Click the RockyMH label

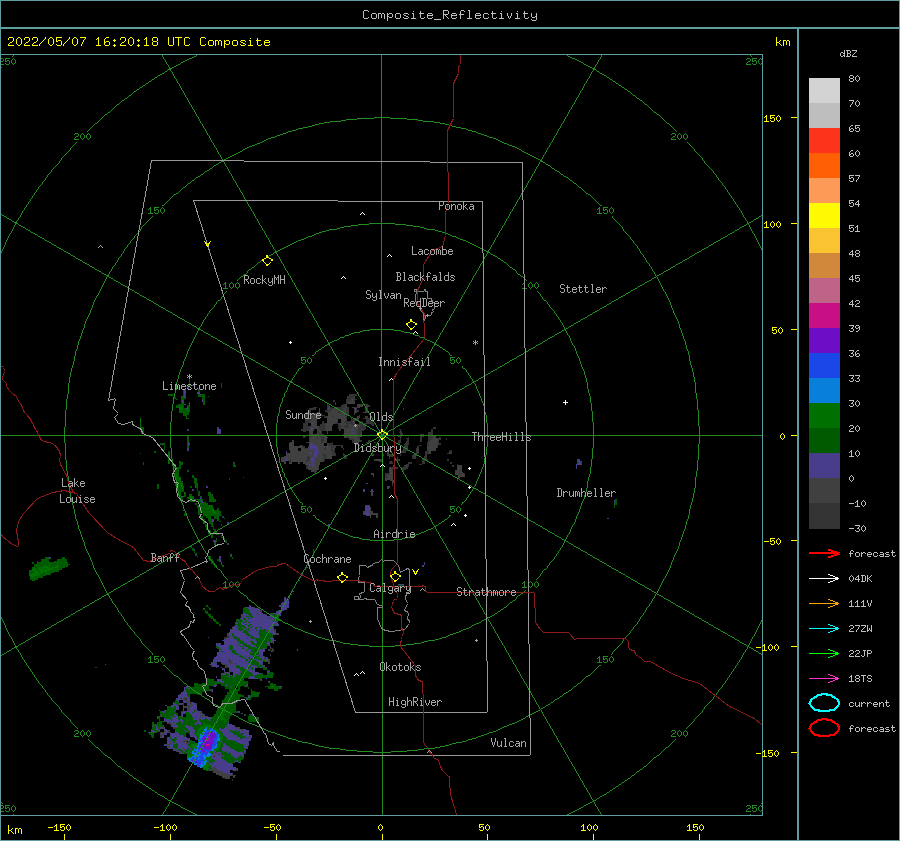[x=264, y=280]
